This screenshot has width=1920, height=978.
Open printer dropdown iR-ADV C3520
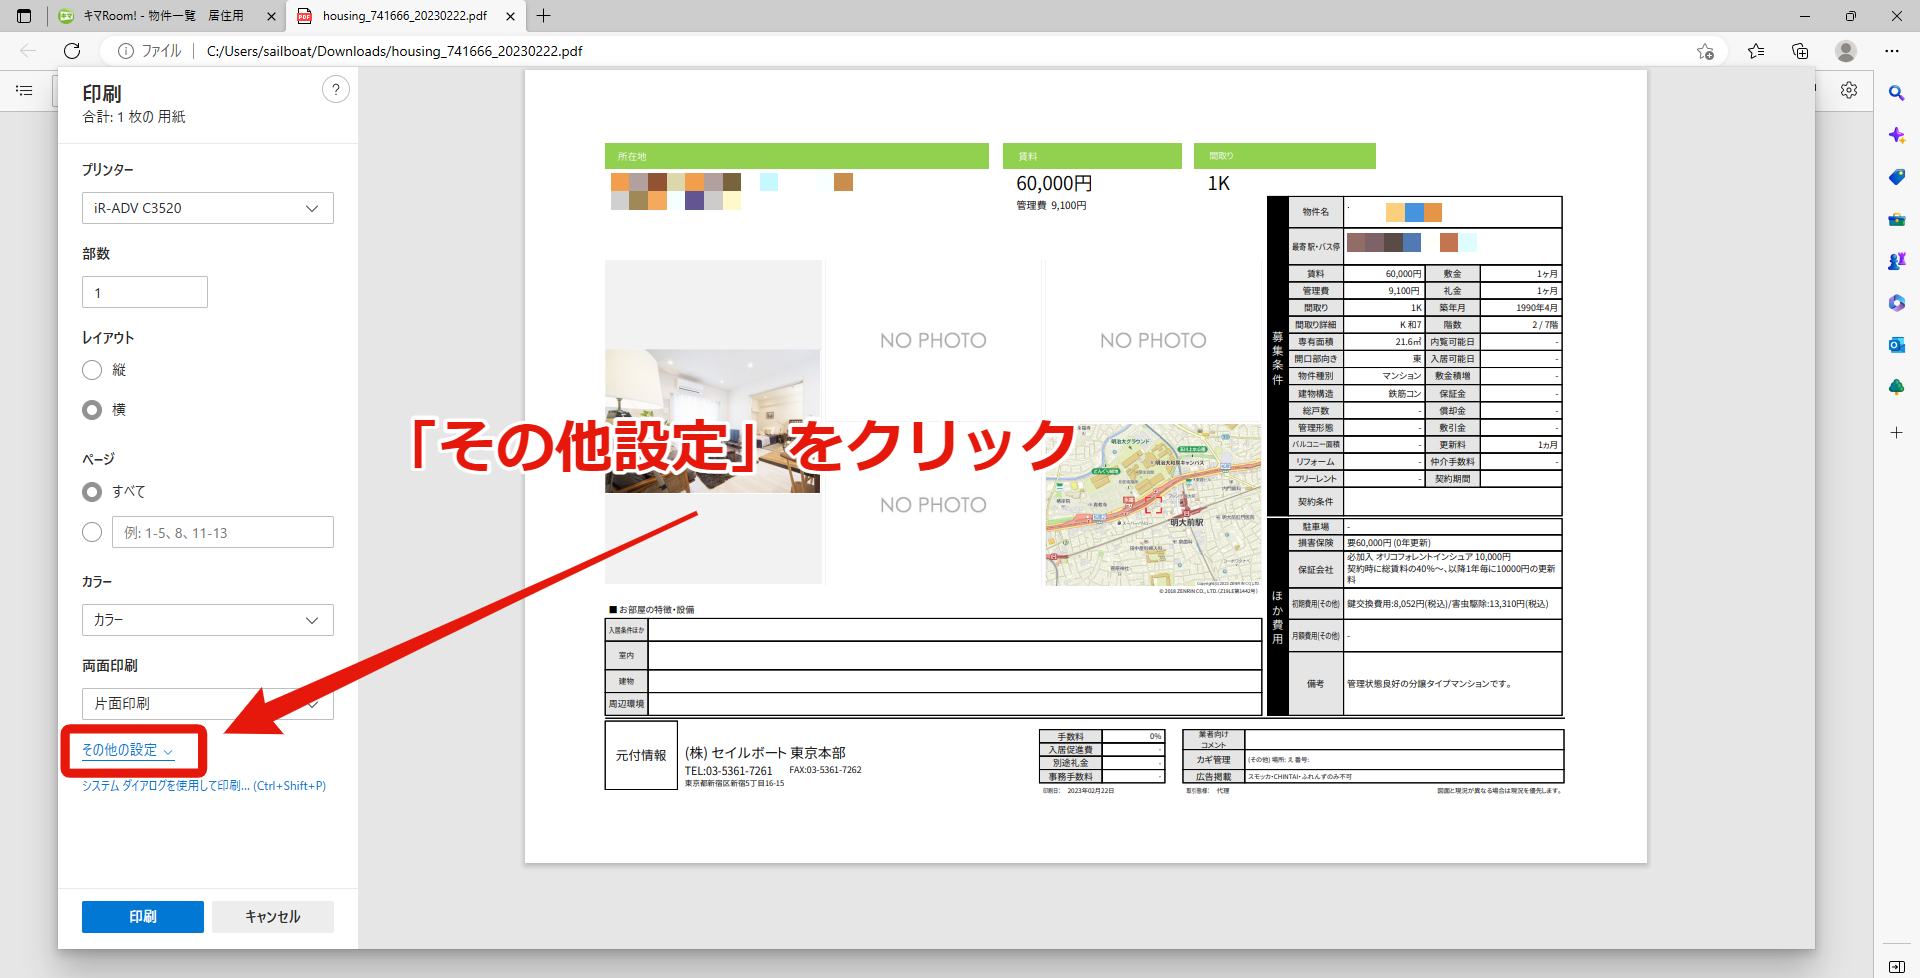(x=208, y=208)
